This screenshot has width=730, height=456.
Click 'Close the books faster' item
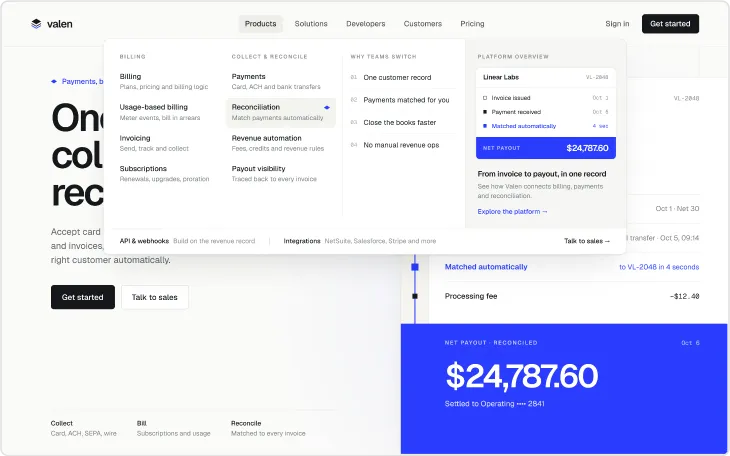coord(402,123)
